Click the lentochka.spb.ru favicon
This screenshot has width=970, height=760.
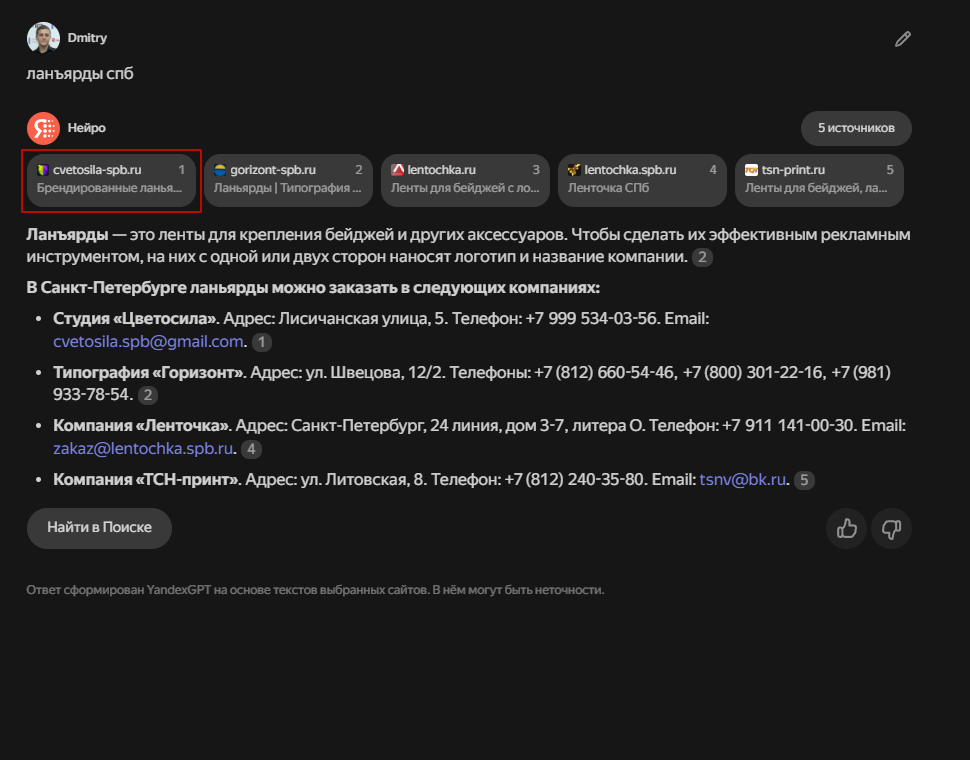click(x=574, y=170)
